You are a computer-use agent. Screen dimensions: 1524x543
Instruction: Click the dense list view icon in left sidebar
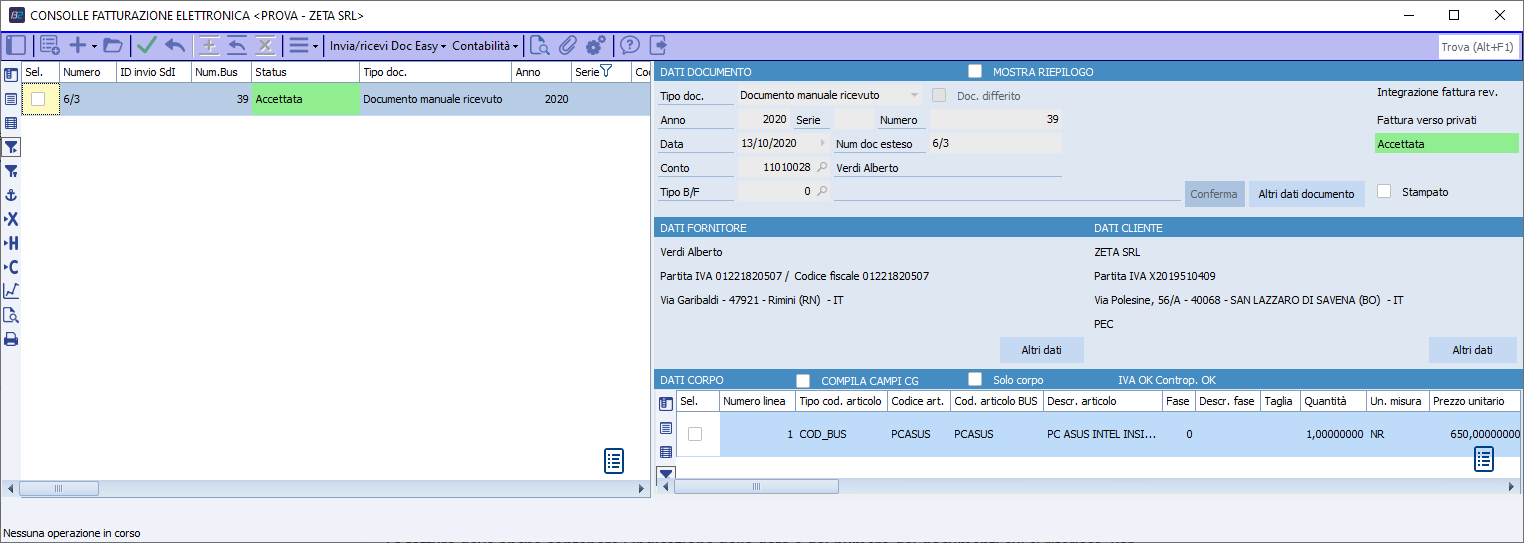(x=11, y=123)
